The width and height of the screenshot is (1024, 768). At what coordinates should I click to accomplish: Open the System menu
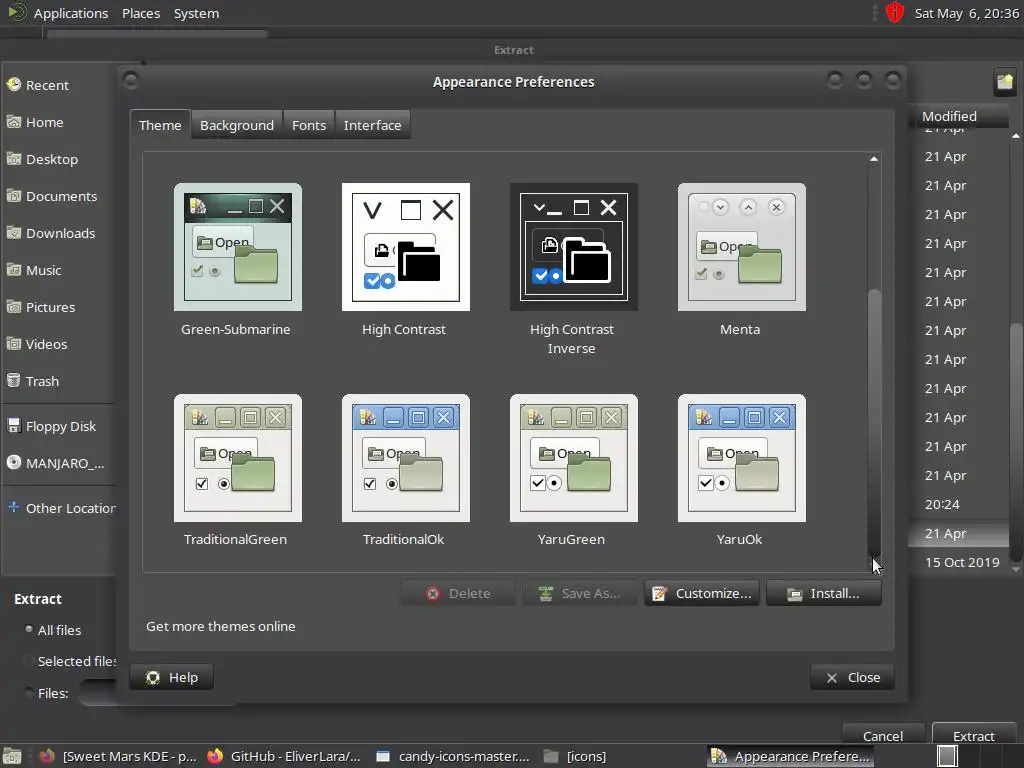(x=196, y=13)
